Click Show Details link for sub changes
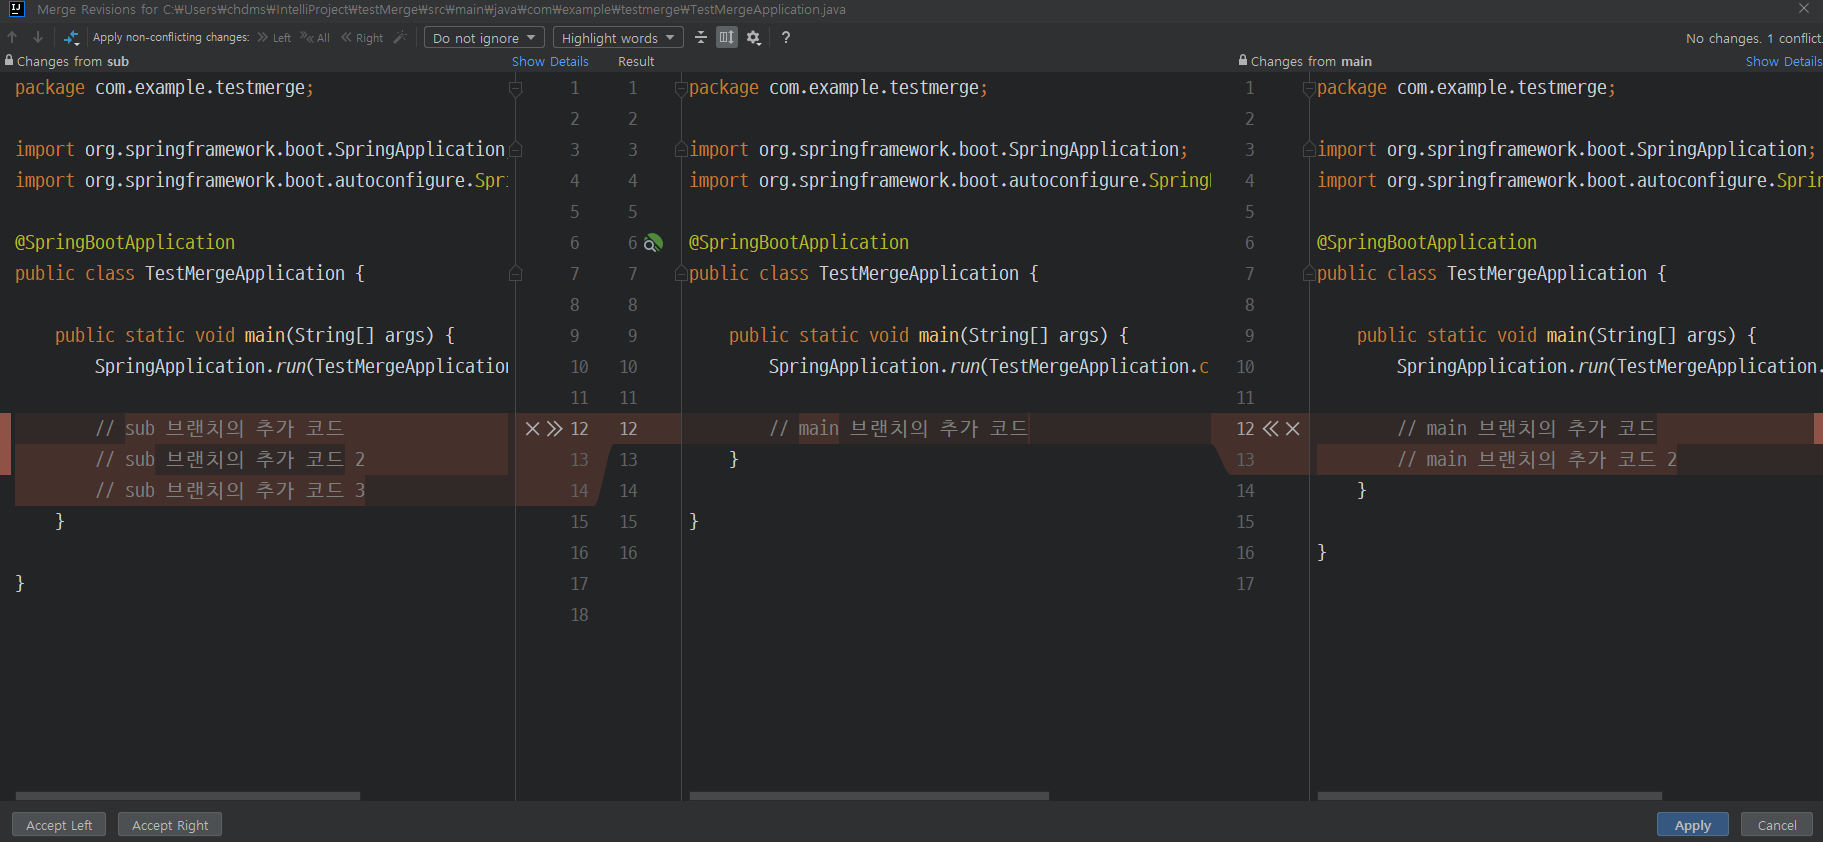The image size is (1823, 842). coord(550,61)
